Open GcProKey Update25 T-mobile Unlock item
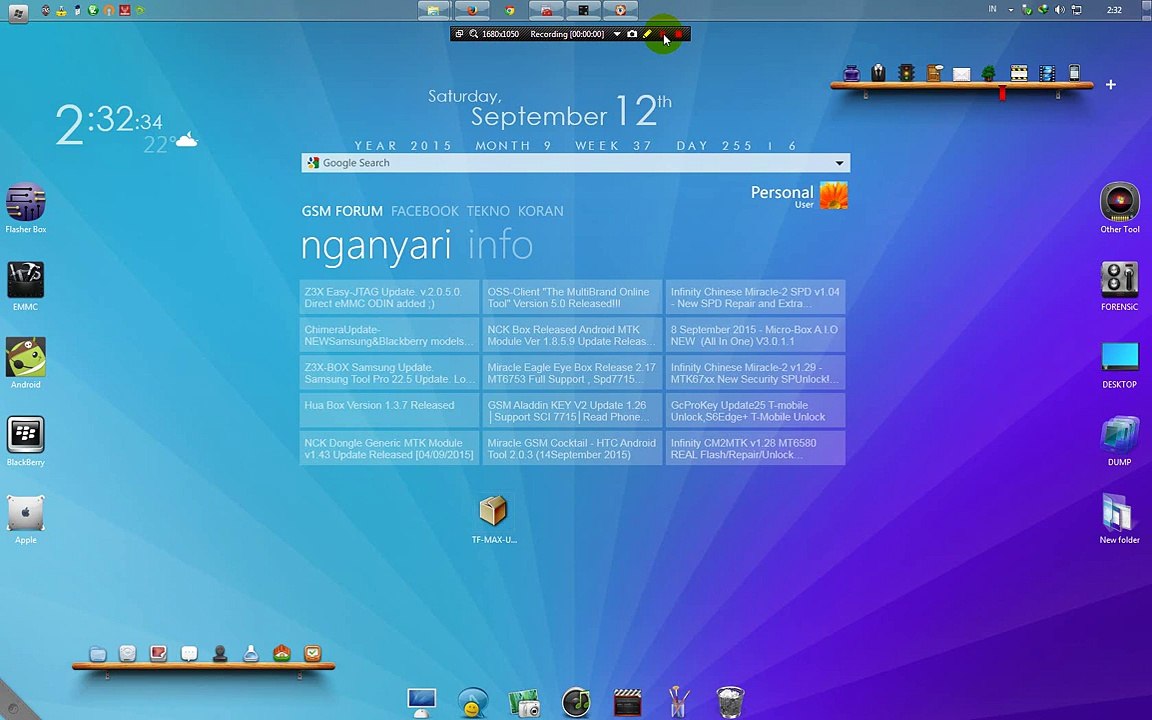1152x720 pixels. pyautogui.click(x=755, y=411)
